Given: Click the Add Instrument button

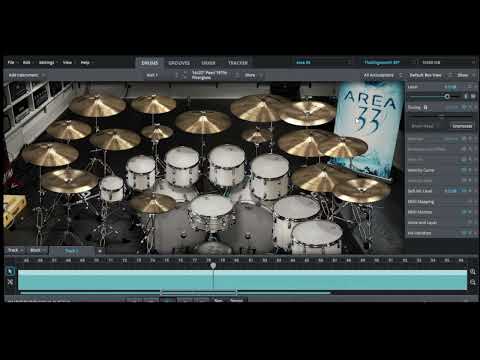Looking at the screenshot, I should [26, 75].
